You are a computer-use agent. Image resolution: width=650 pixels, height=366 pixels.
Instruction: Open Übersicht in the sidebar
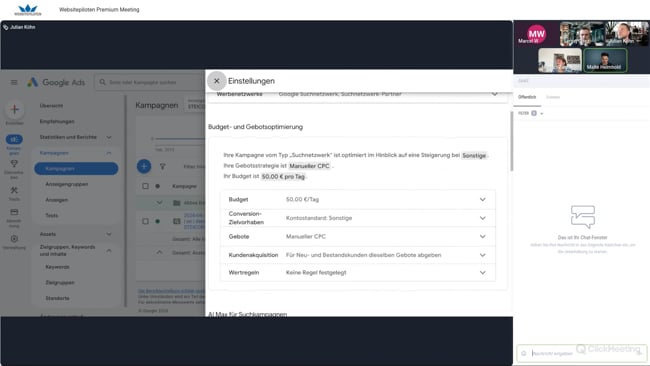51,106
